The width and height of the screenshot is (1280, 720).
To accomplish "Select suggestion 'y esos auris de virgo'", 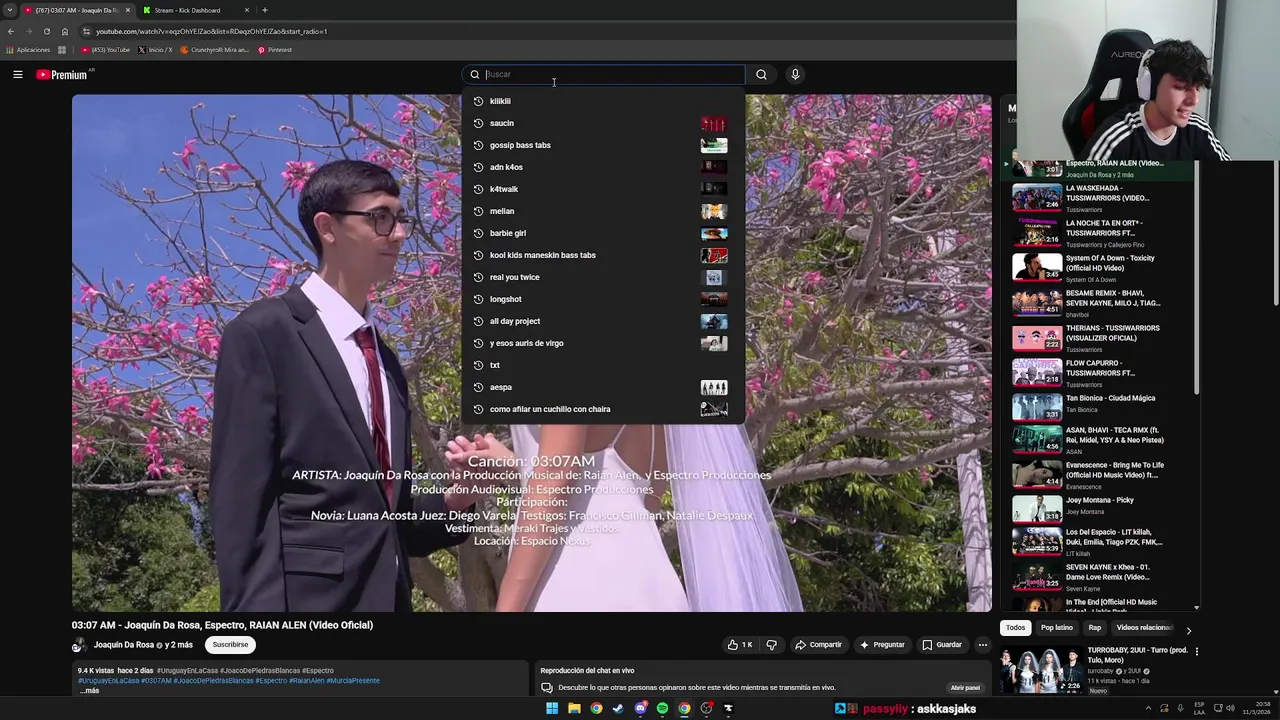I will coord(603,343).
